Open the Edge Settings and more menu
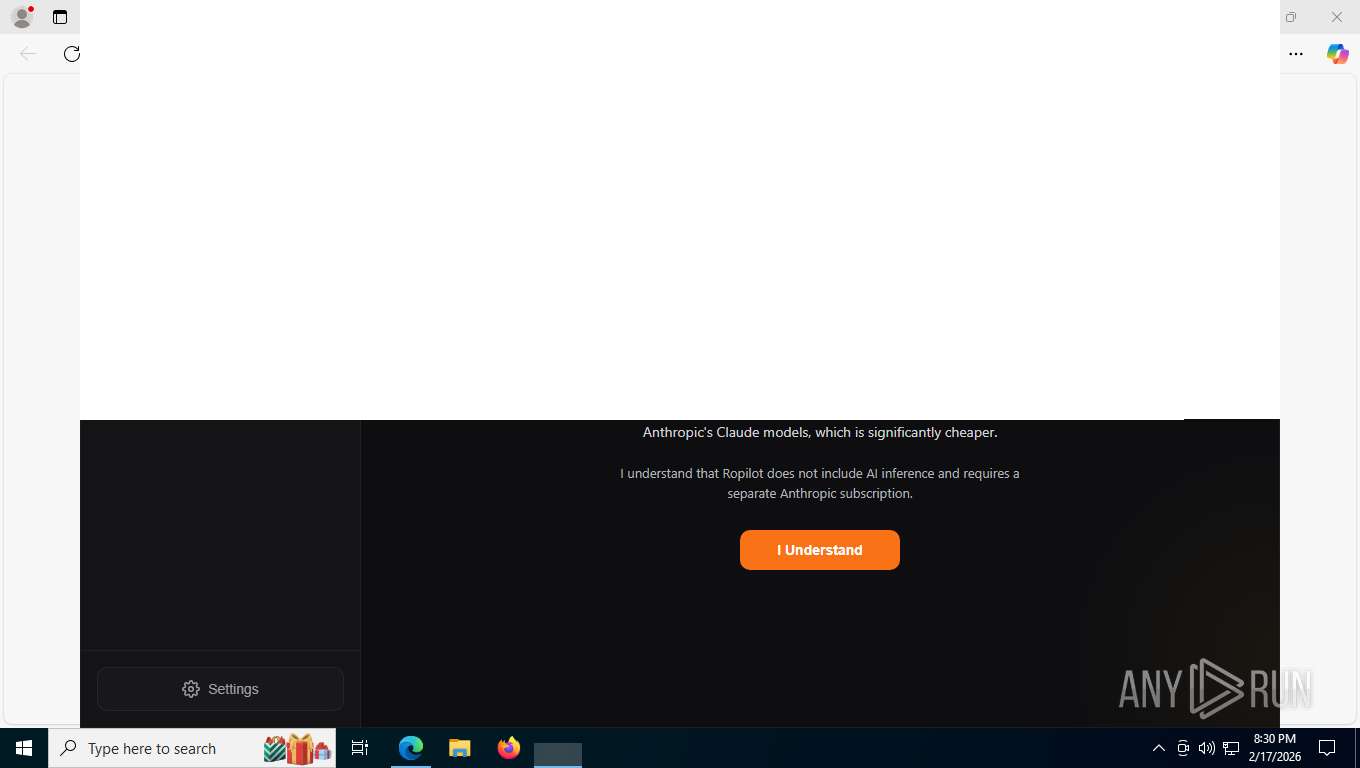Viewport: 1360px width, 768px height. click(1296, 54)
